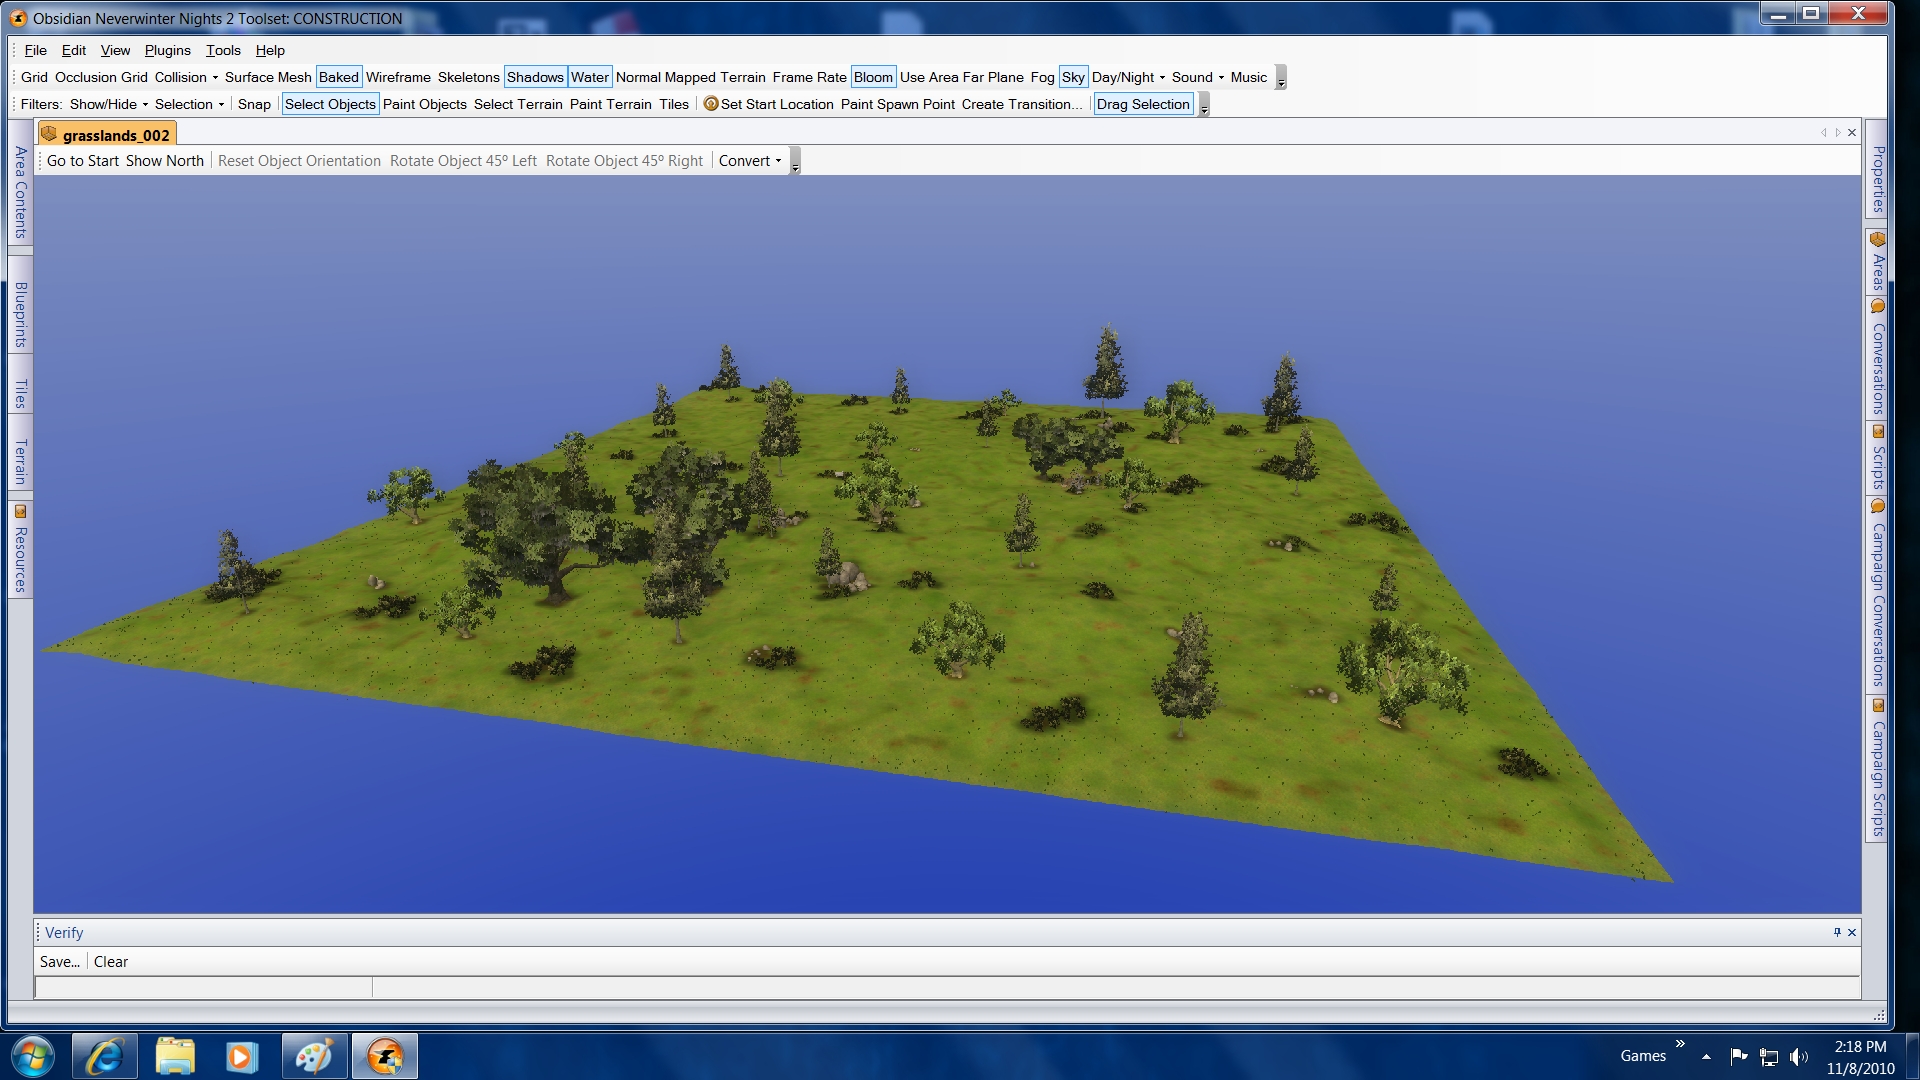Close the Verify panel

[1852, 932]
